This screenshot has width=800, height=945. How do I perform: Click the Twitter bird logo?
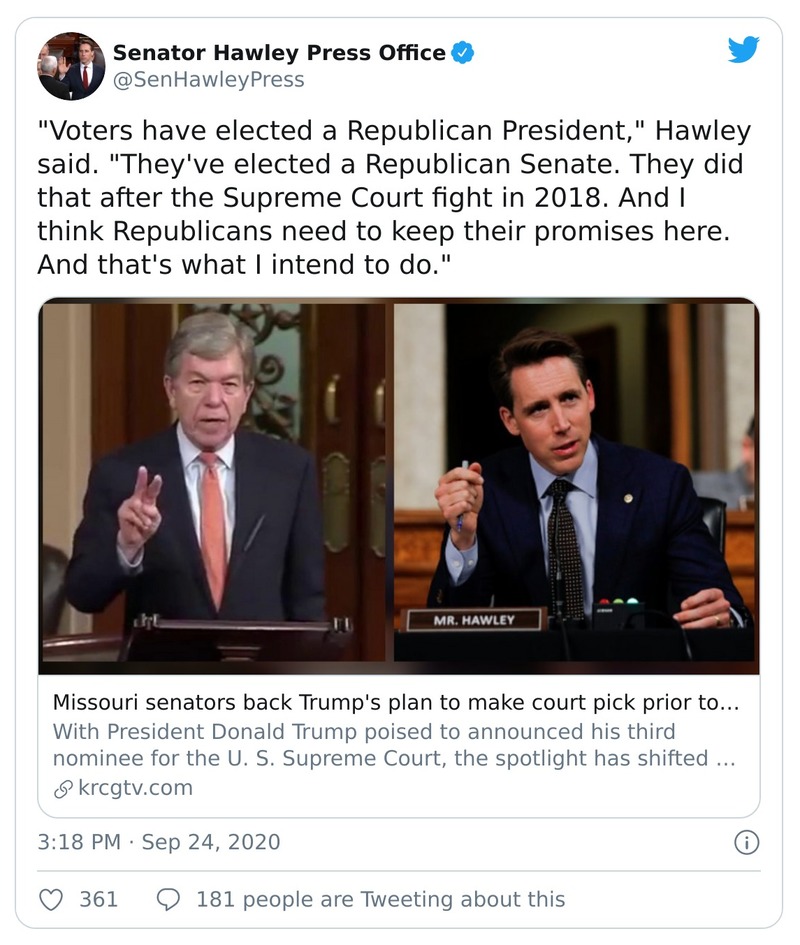coord(743,50)
